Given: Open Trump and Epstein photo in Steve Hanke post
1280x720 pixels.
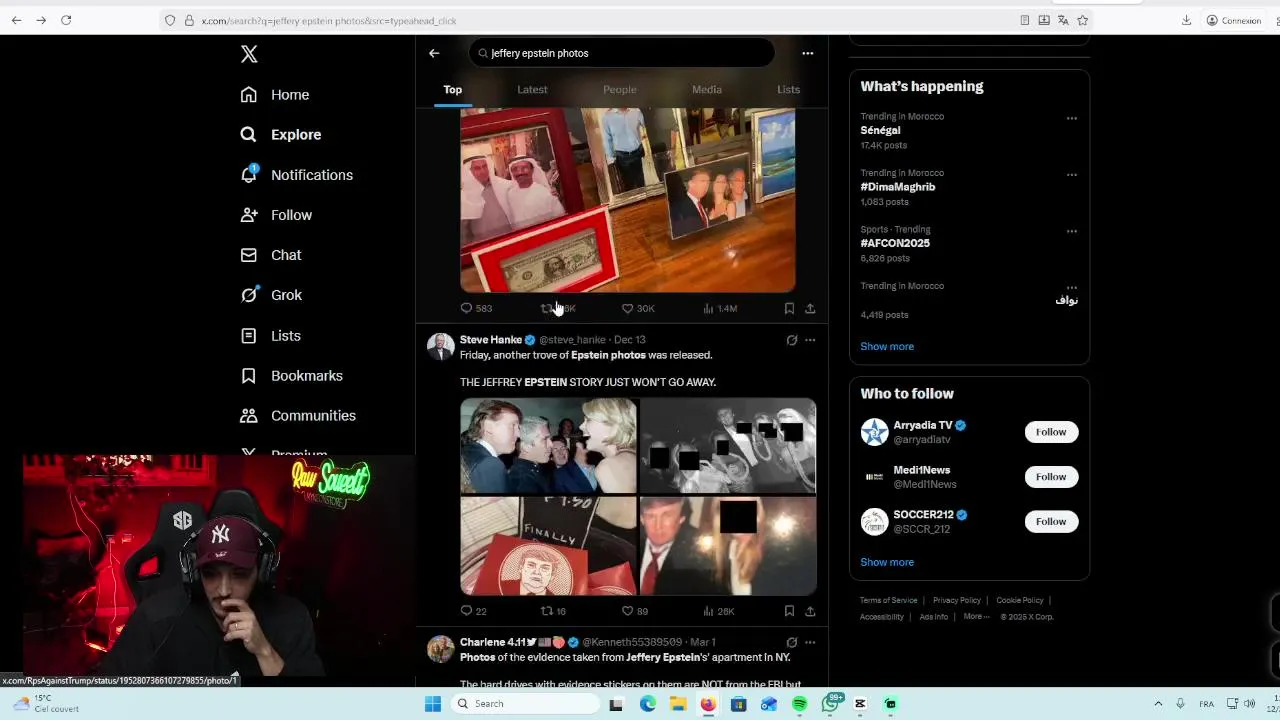Looking at the screenshot, I should coord(548,446).
